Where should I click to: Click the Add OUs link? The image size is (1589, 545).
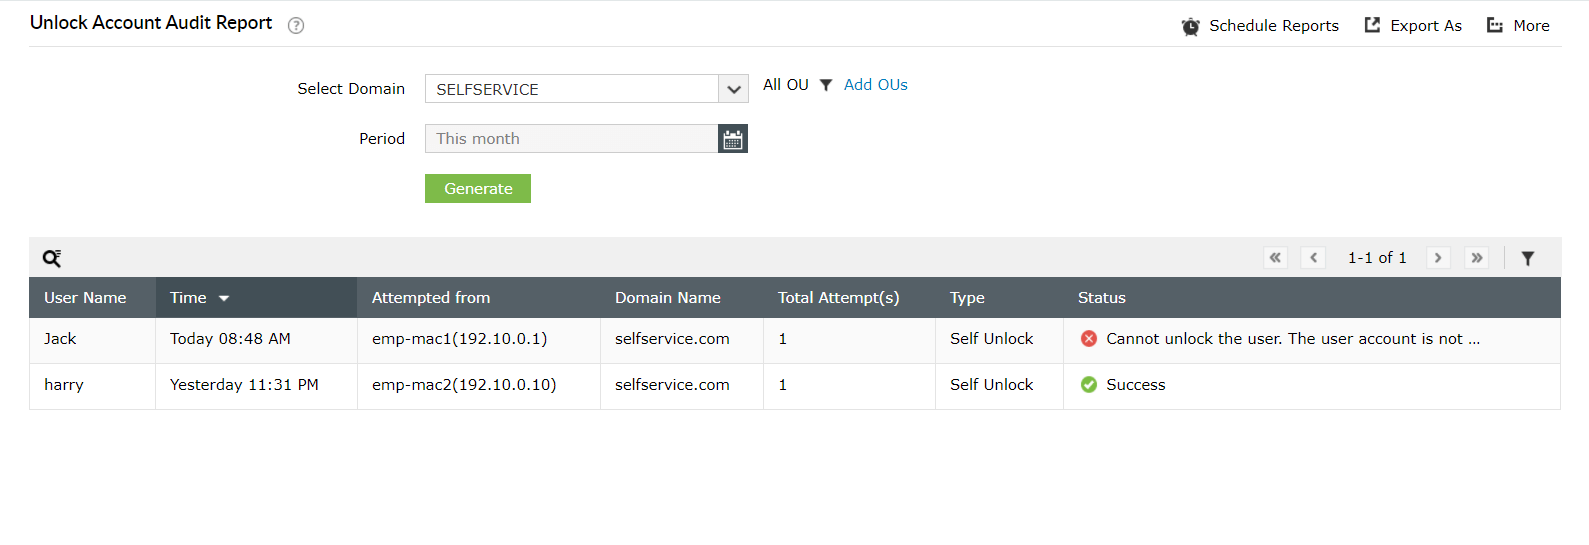point(875,85)
